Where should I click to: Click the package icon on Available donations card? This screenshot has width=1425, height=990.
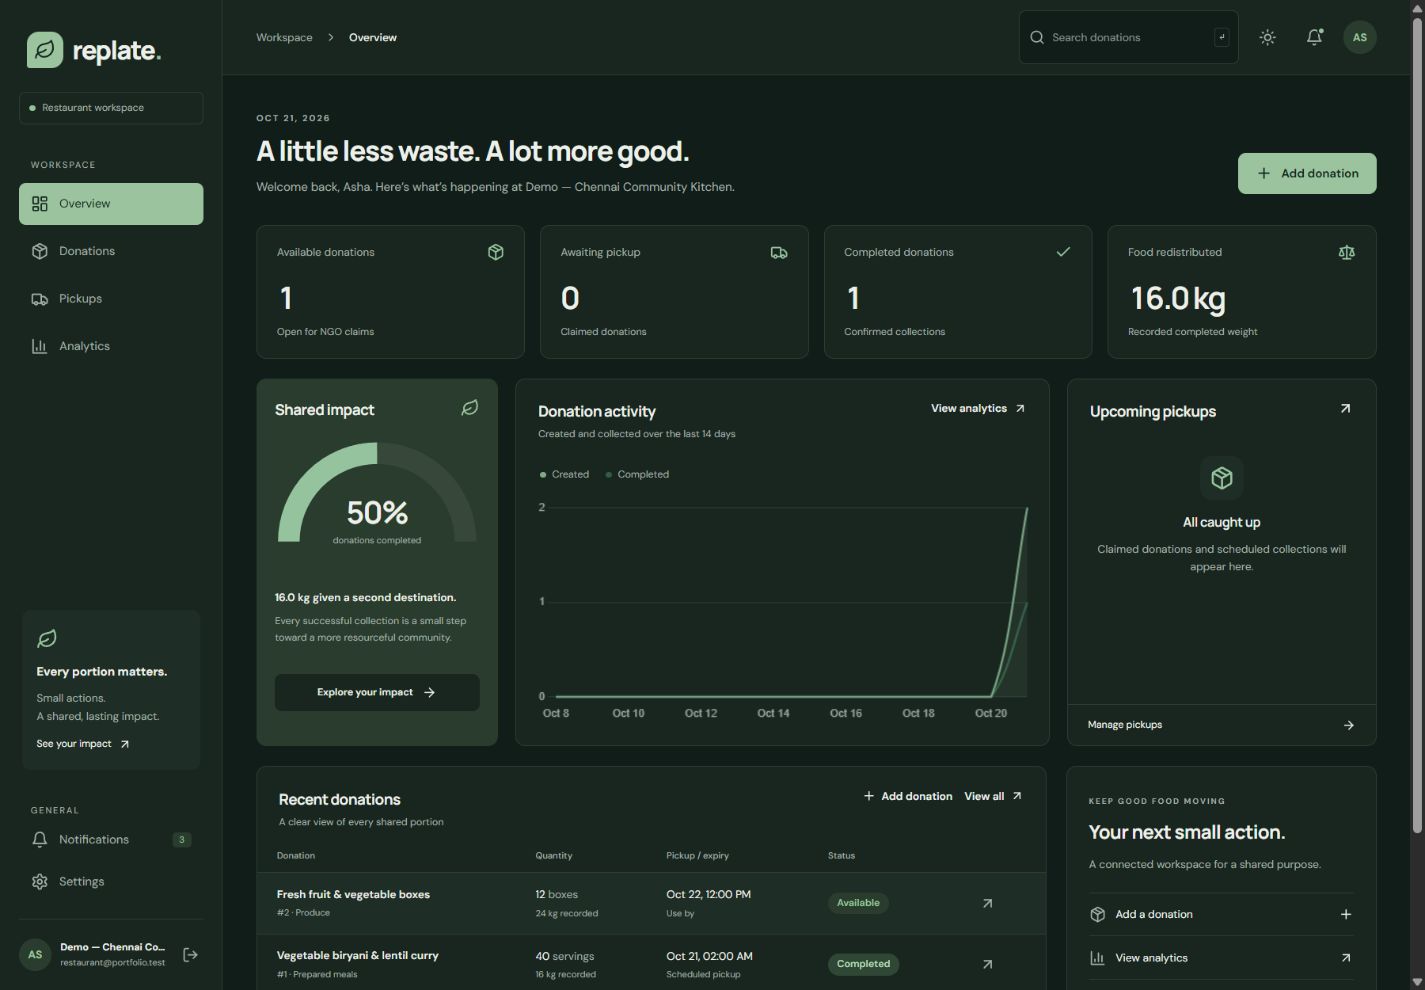pyautogui.click(x=496, y=252)
